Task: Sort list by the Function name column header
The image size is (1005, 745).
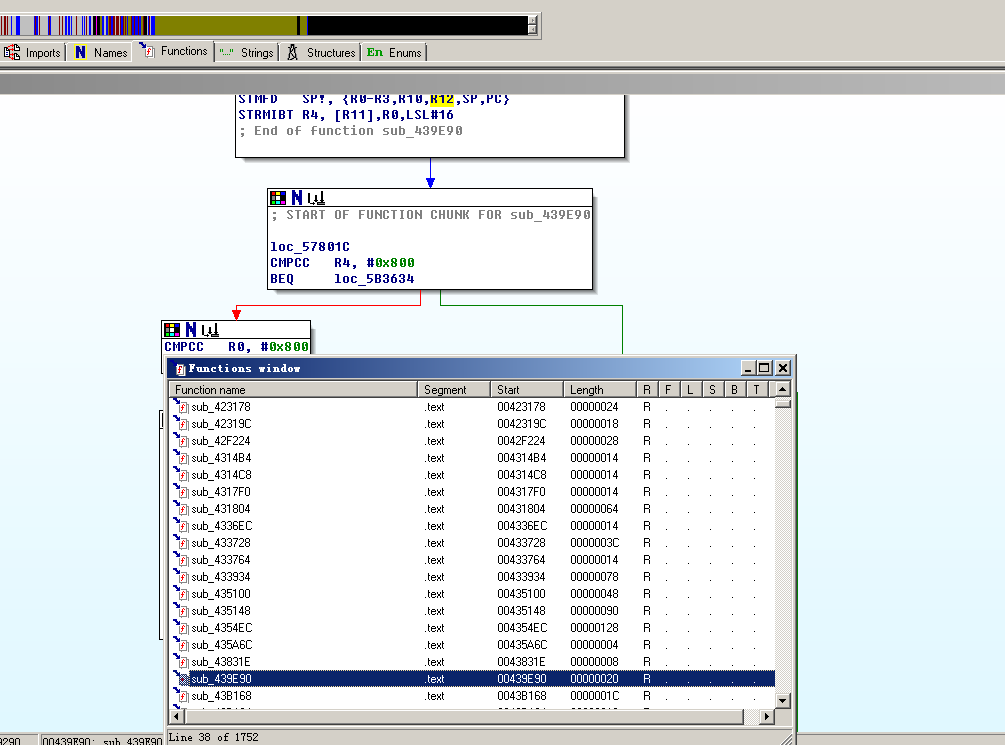Action: click(292, 389)
